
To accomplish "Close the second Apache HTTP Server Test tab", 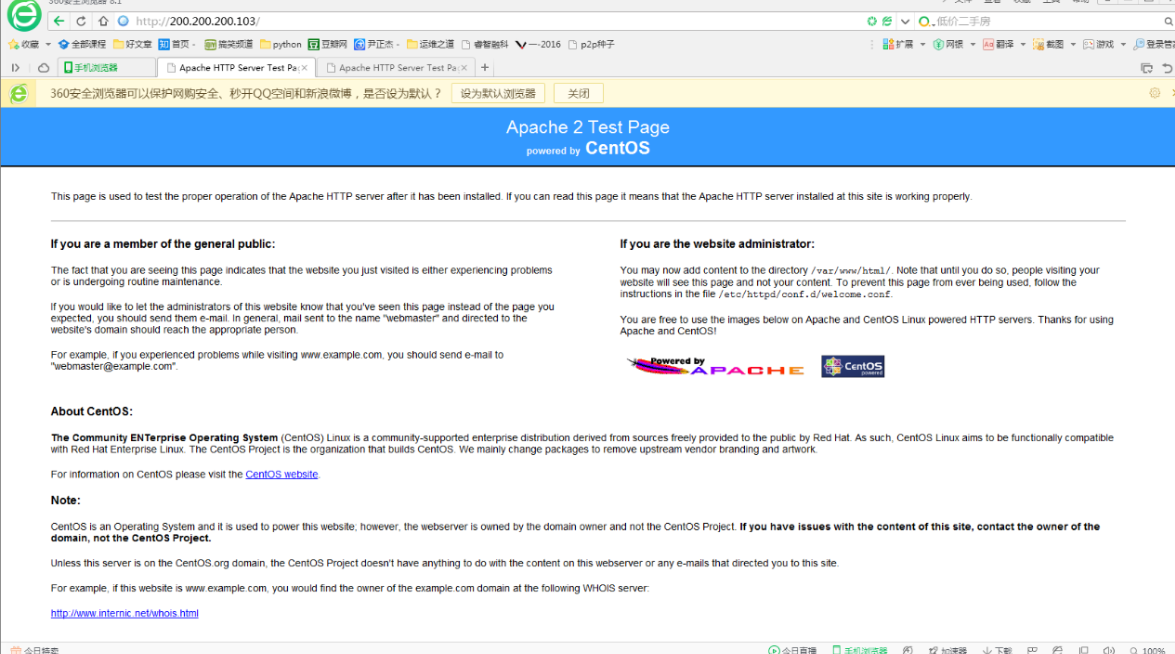I will pyautogui.click(x=464, y=67).
